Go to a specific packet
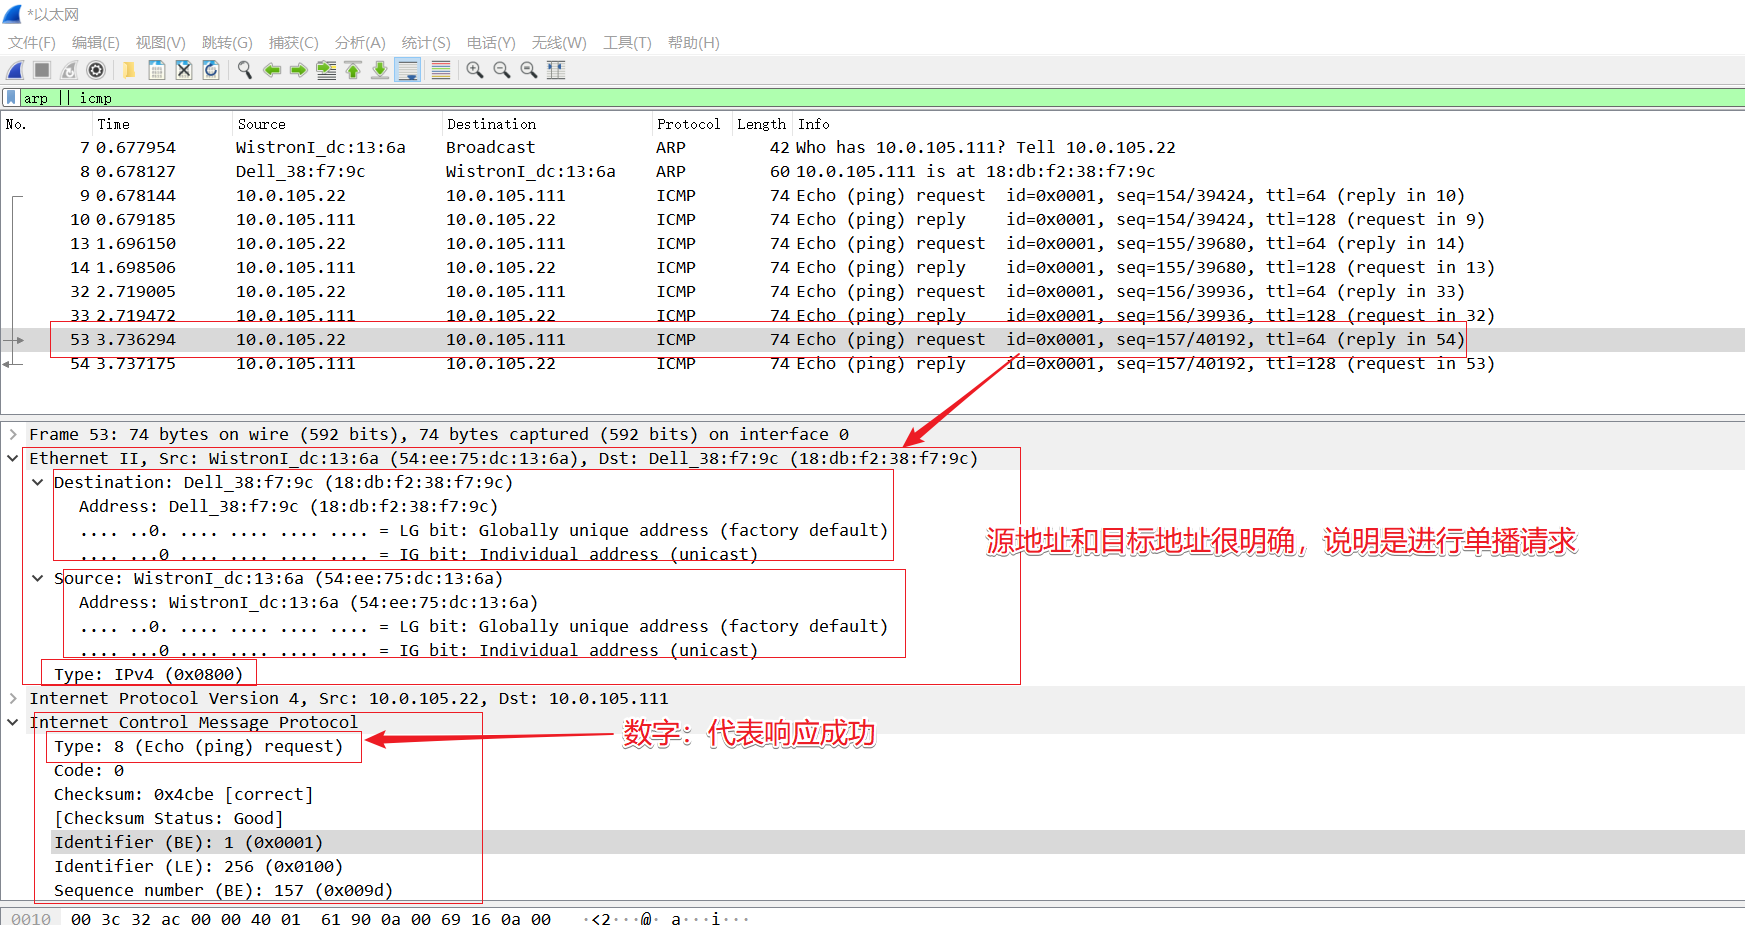Screen dimensions: 1745x925 click(x=326, y=70)
